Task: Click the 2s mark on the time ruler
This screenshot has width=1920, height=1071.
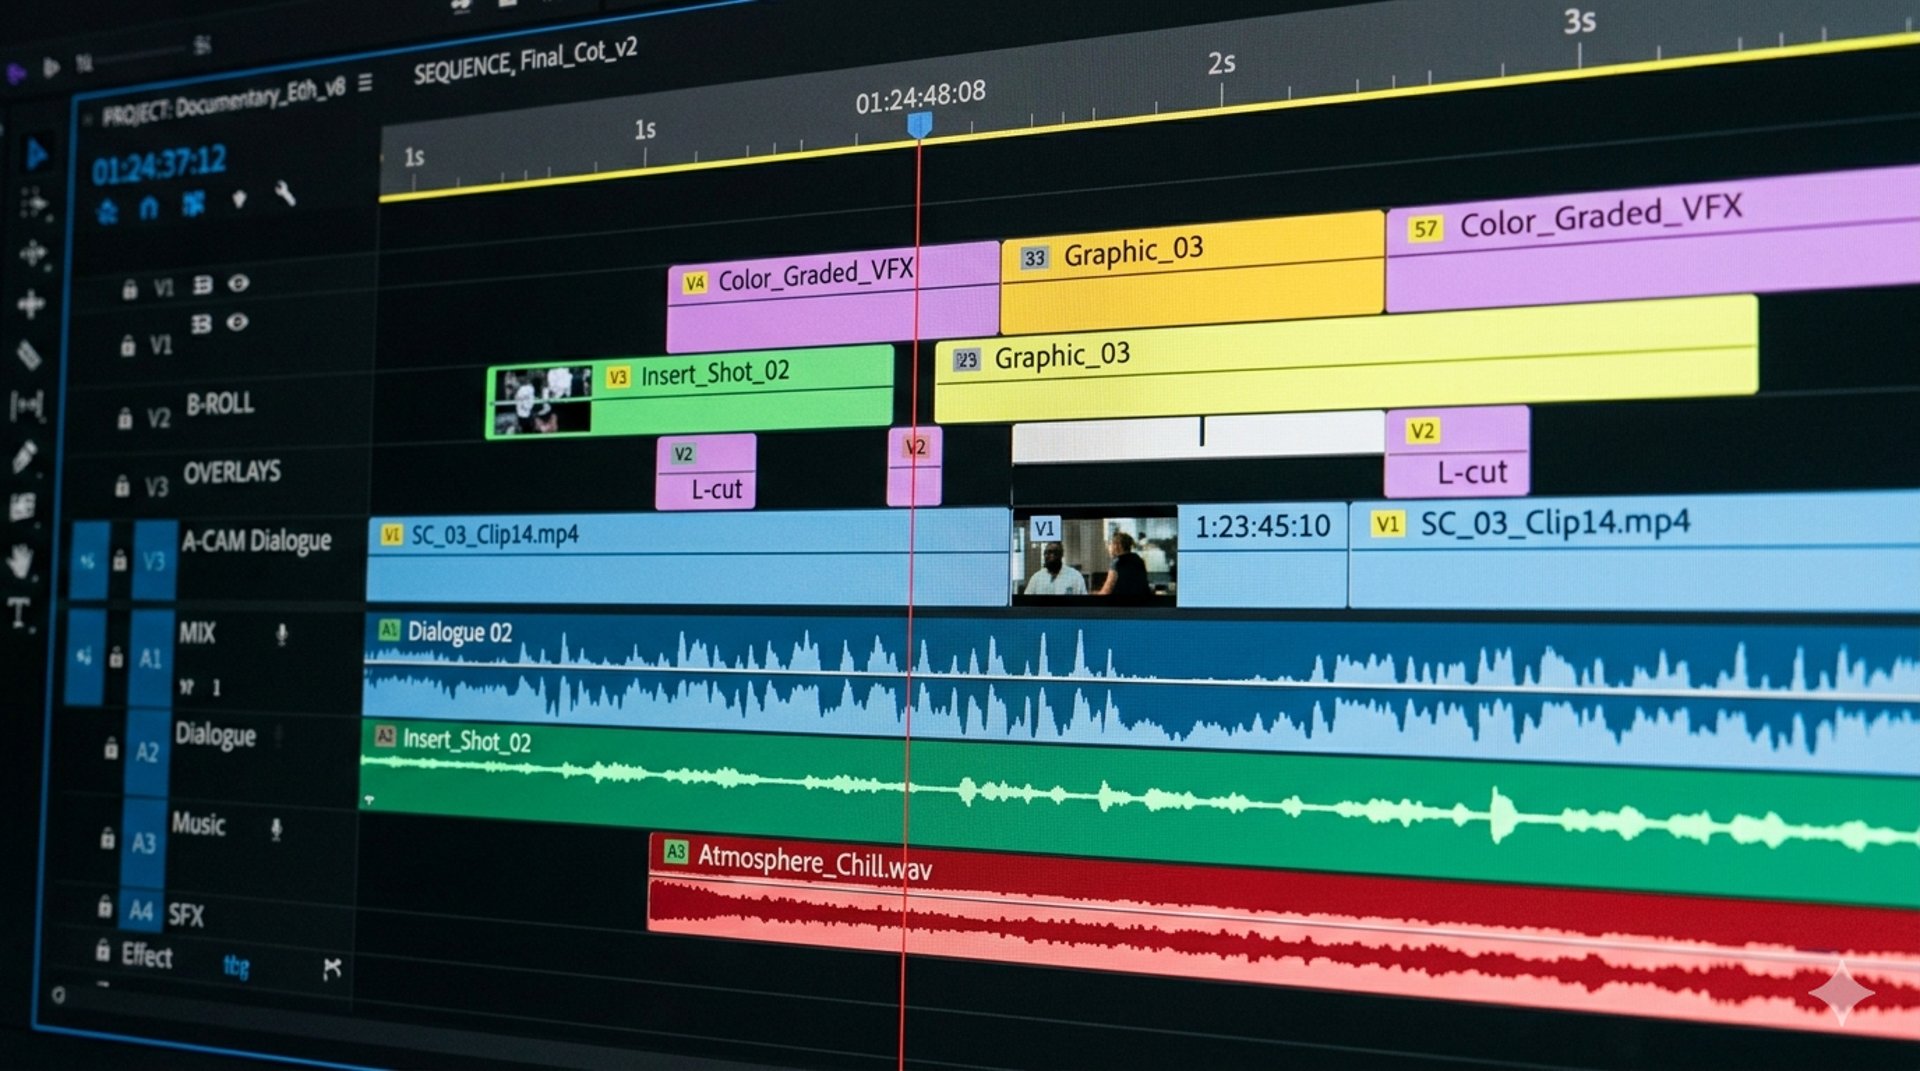Action: [x=1221, y=64]
